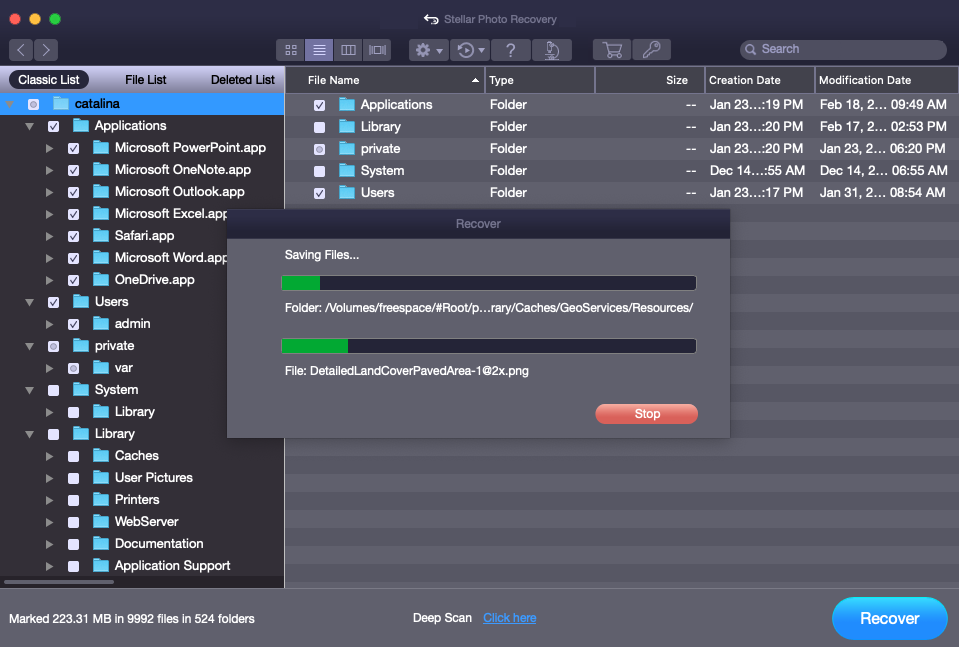Switch to cover flow view

[x=377, y=50]
